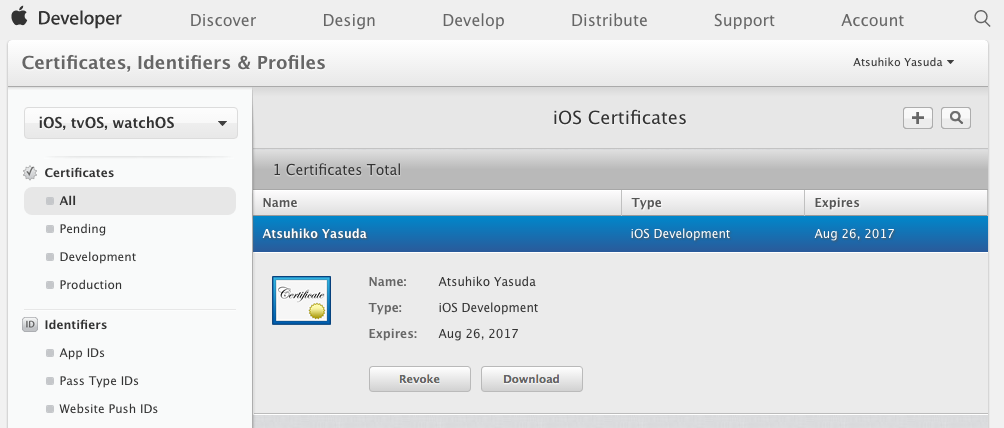This screenshot has height=428, width=1004.
Task: Click the 'iOS Certificates' heading
Action: click(x=620, y=118)
